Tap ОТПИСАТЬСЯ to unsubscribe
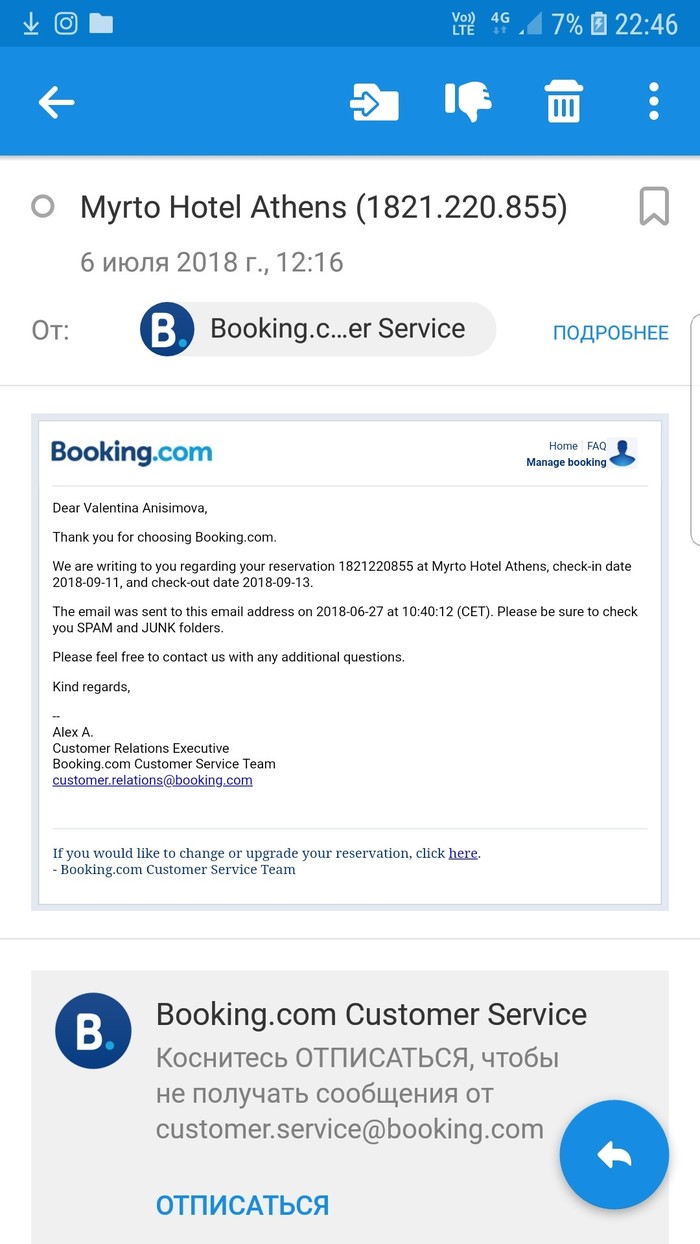 click(x=242, y=1205)
